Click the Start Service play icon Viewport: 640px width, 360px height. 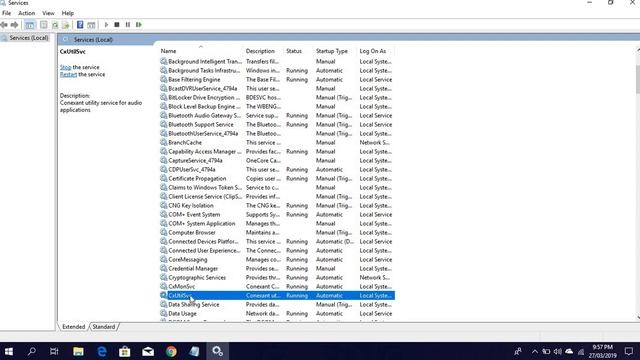[x=106, y=25]
